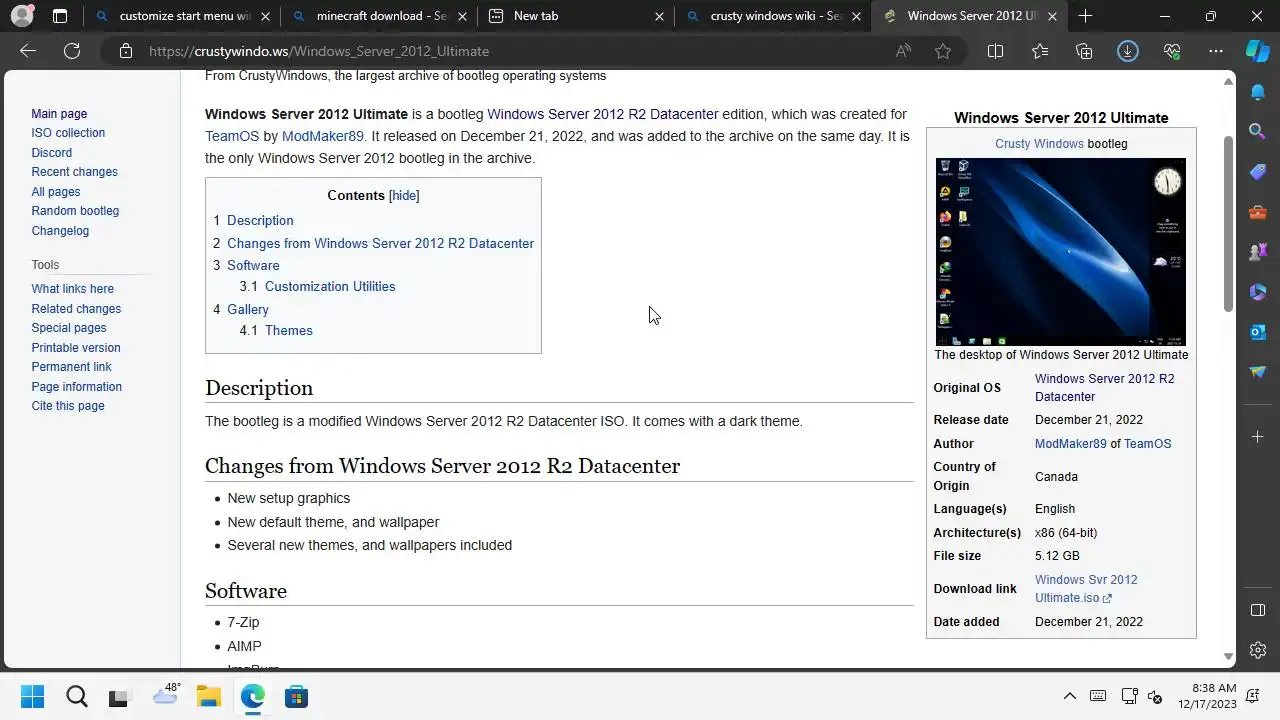Screen dimensions: 1280x720
Task: Click scrollbar down arrow
Action: [x=1228, y=657]
